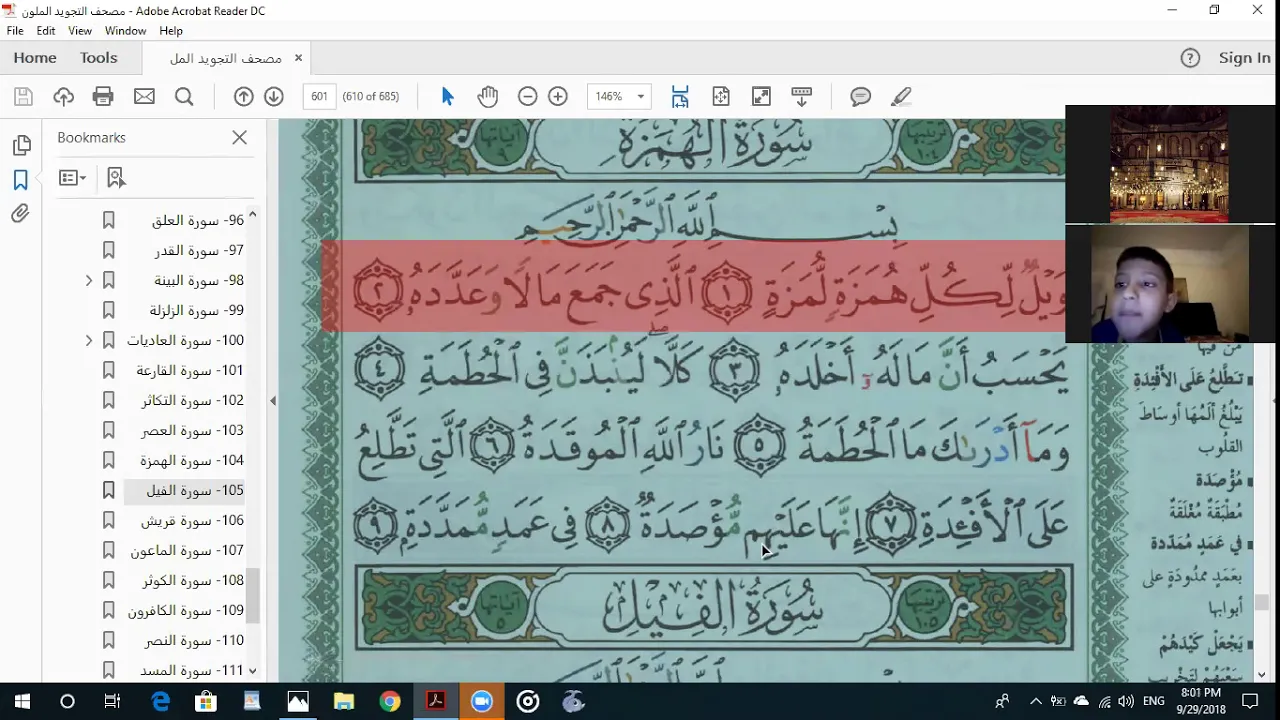1280x720 pixels.
Task: Select bookmark 107- سورة الماعون
Action: point(187,550)
